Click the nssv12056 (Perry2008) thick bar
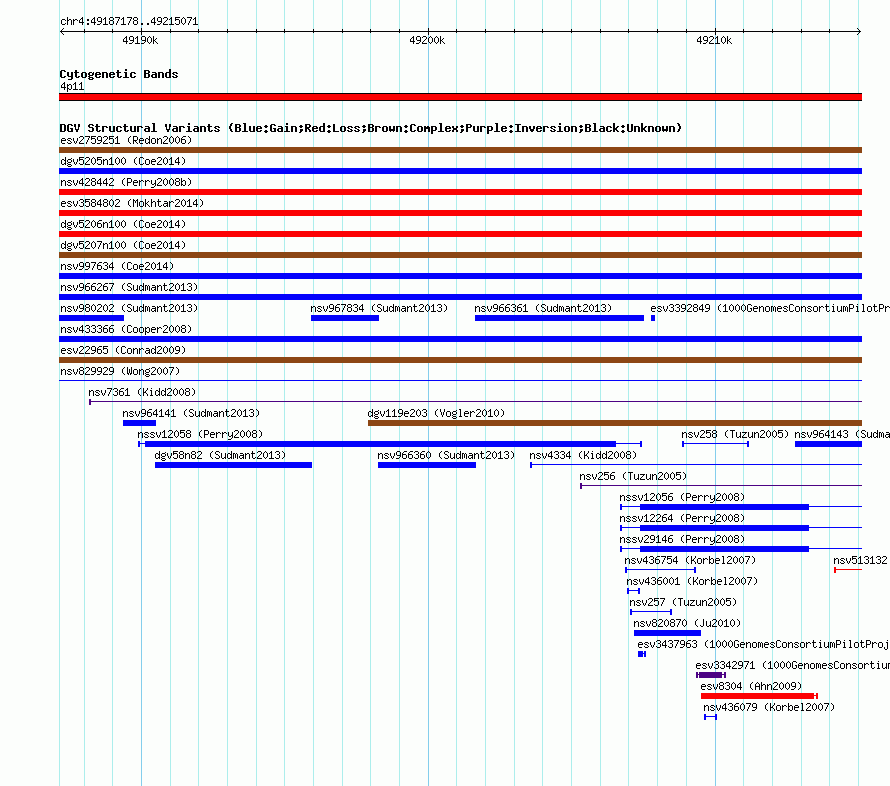Image resolution: width=890 pixels, height=786 pixels. click(x=724, y=507)
